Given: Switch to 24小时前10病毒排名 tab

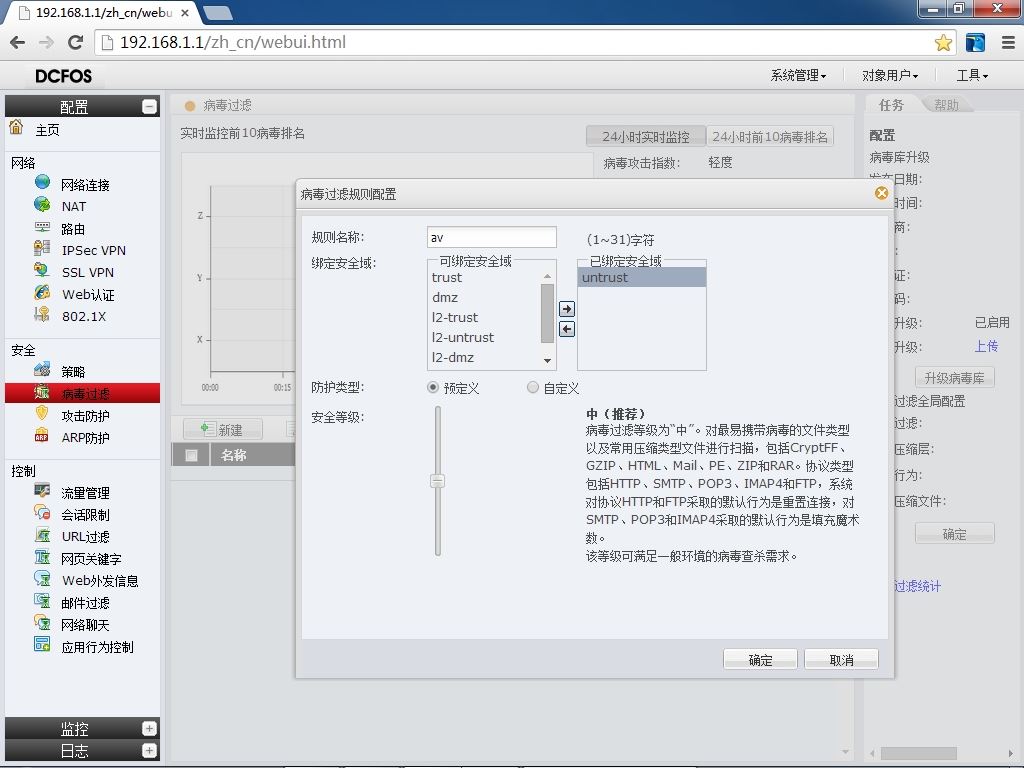Looking at the screenshot, I should (770, 136).
